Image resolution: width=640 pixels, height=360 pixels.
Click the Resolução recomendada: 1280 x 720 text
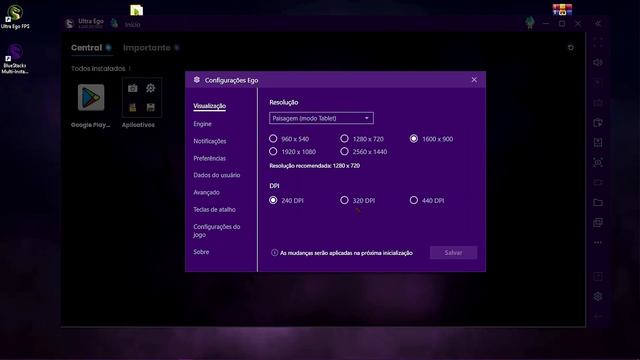pos(314,166)
